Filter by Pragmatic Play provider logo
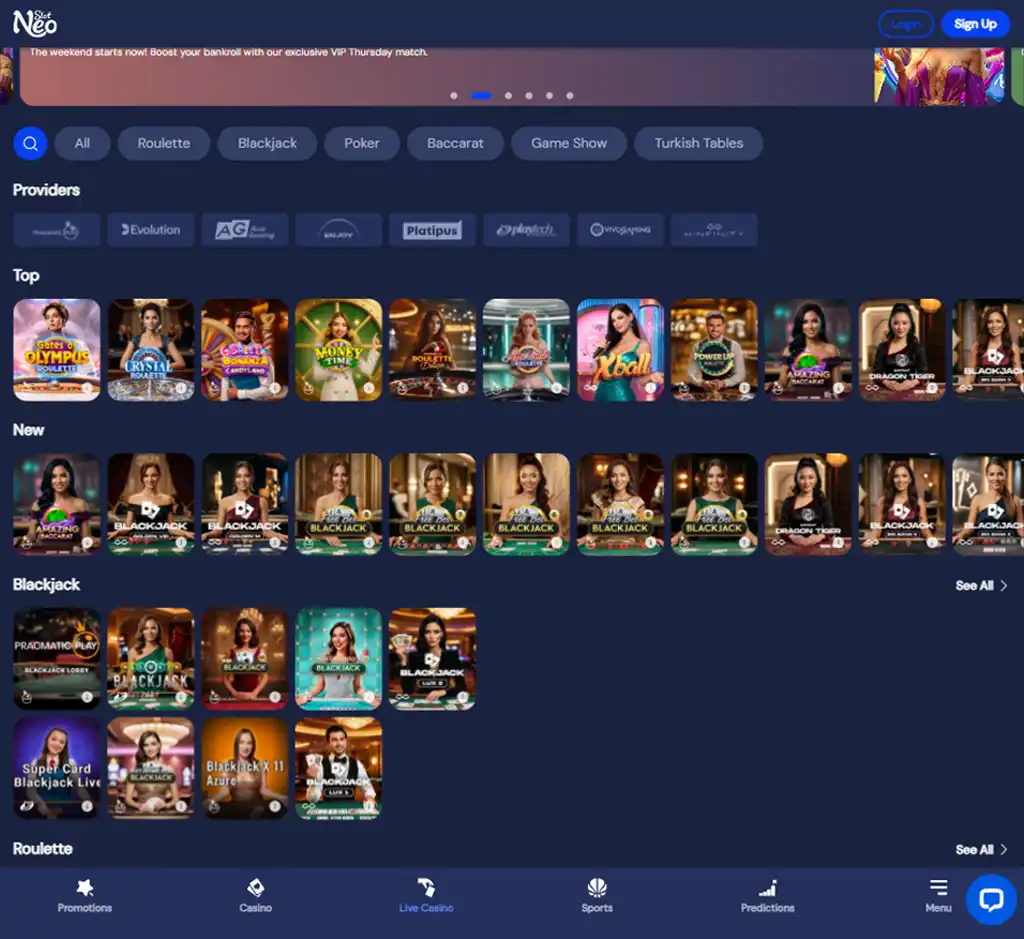 tap(57, 230)
